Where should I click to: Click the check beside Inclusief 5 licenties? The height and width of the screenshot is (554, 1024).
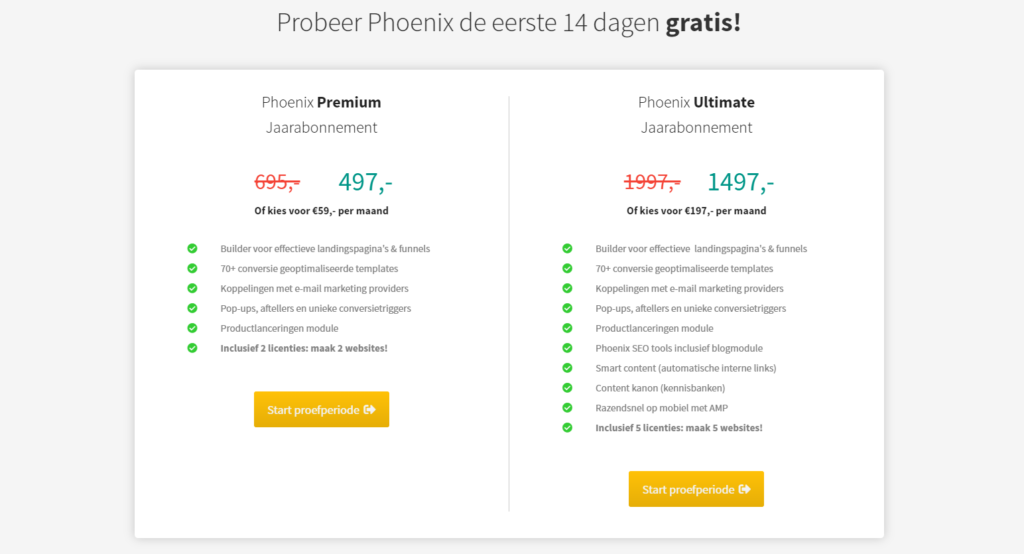click(x=567, y=428)
